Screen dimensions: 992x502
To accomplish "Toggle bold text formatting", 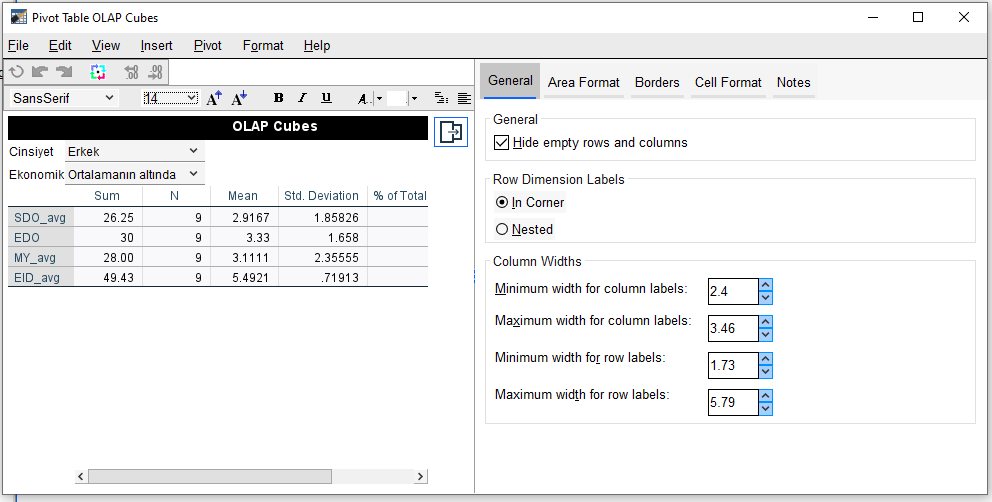I will [278, 98].
